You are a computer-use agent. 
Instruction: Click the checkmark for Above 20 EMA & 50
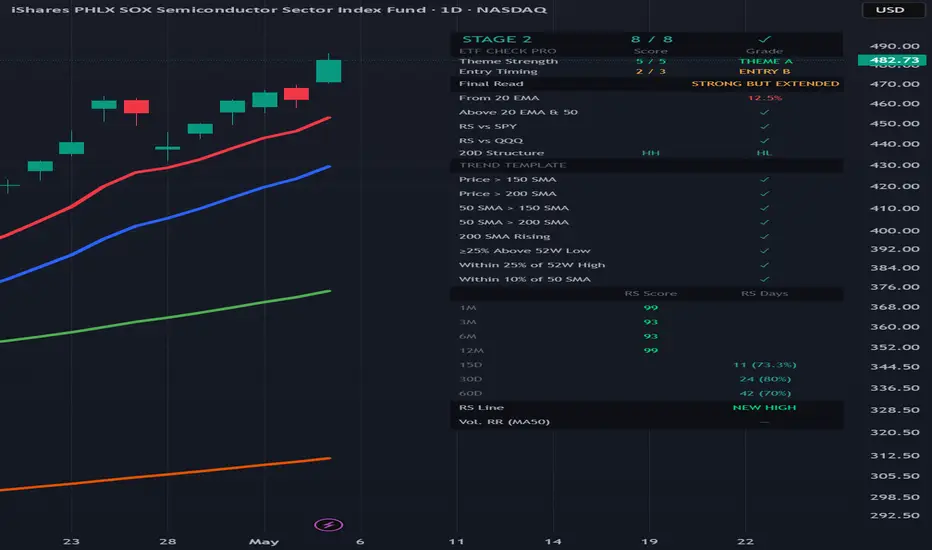click(x=764, y=112)
